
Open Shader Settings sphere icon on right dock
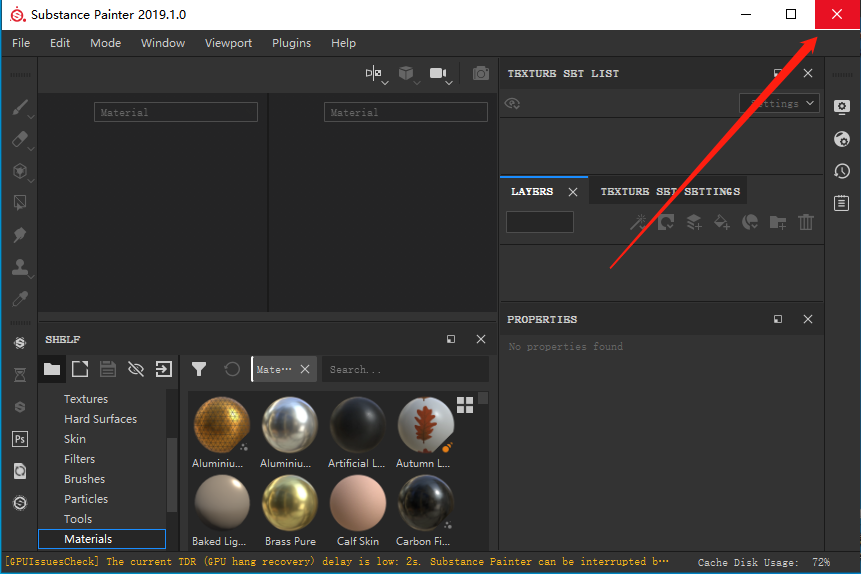[x=842, y=139]
